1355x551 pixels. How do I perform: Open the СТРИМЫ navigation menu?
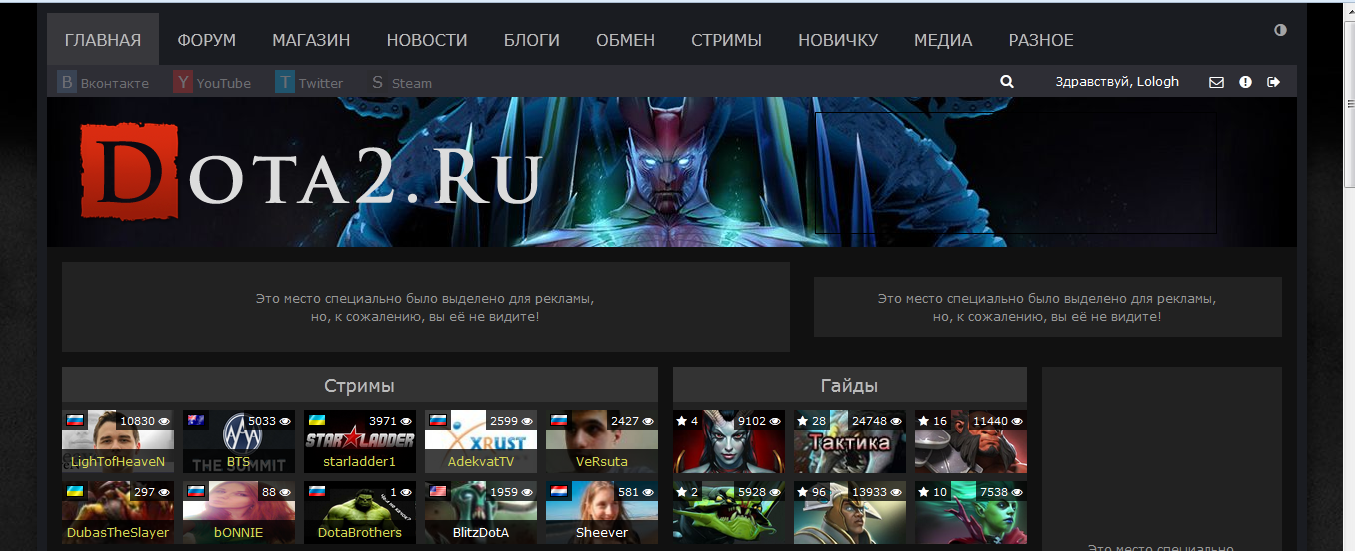(x=726, y=40)
